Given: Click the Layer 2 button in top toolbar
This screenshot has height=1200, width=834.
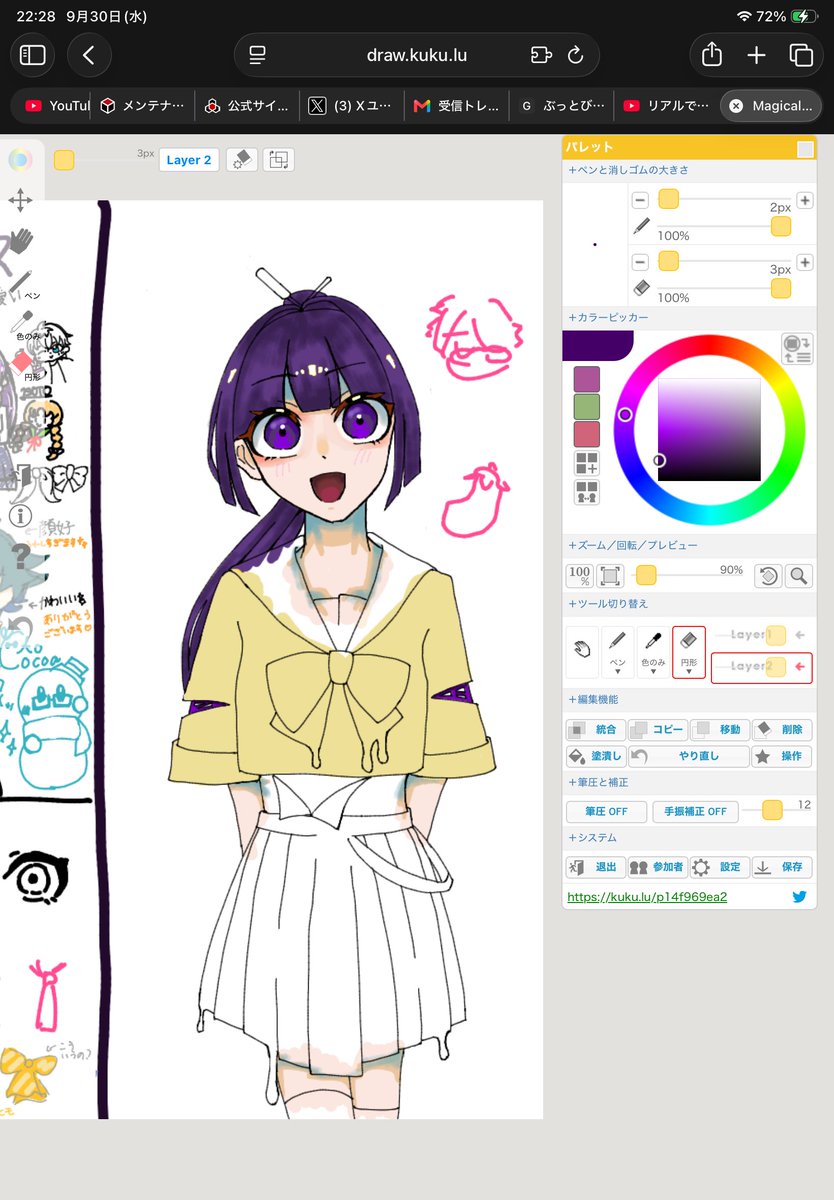Looking at the screenshot, I should [189, 160].
